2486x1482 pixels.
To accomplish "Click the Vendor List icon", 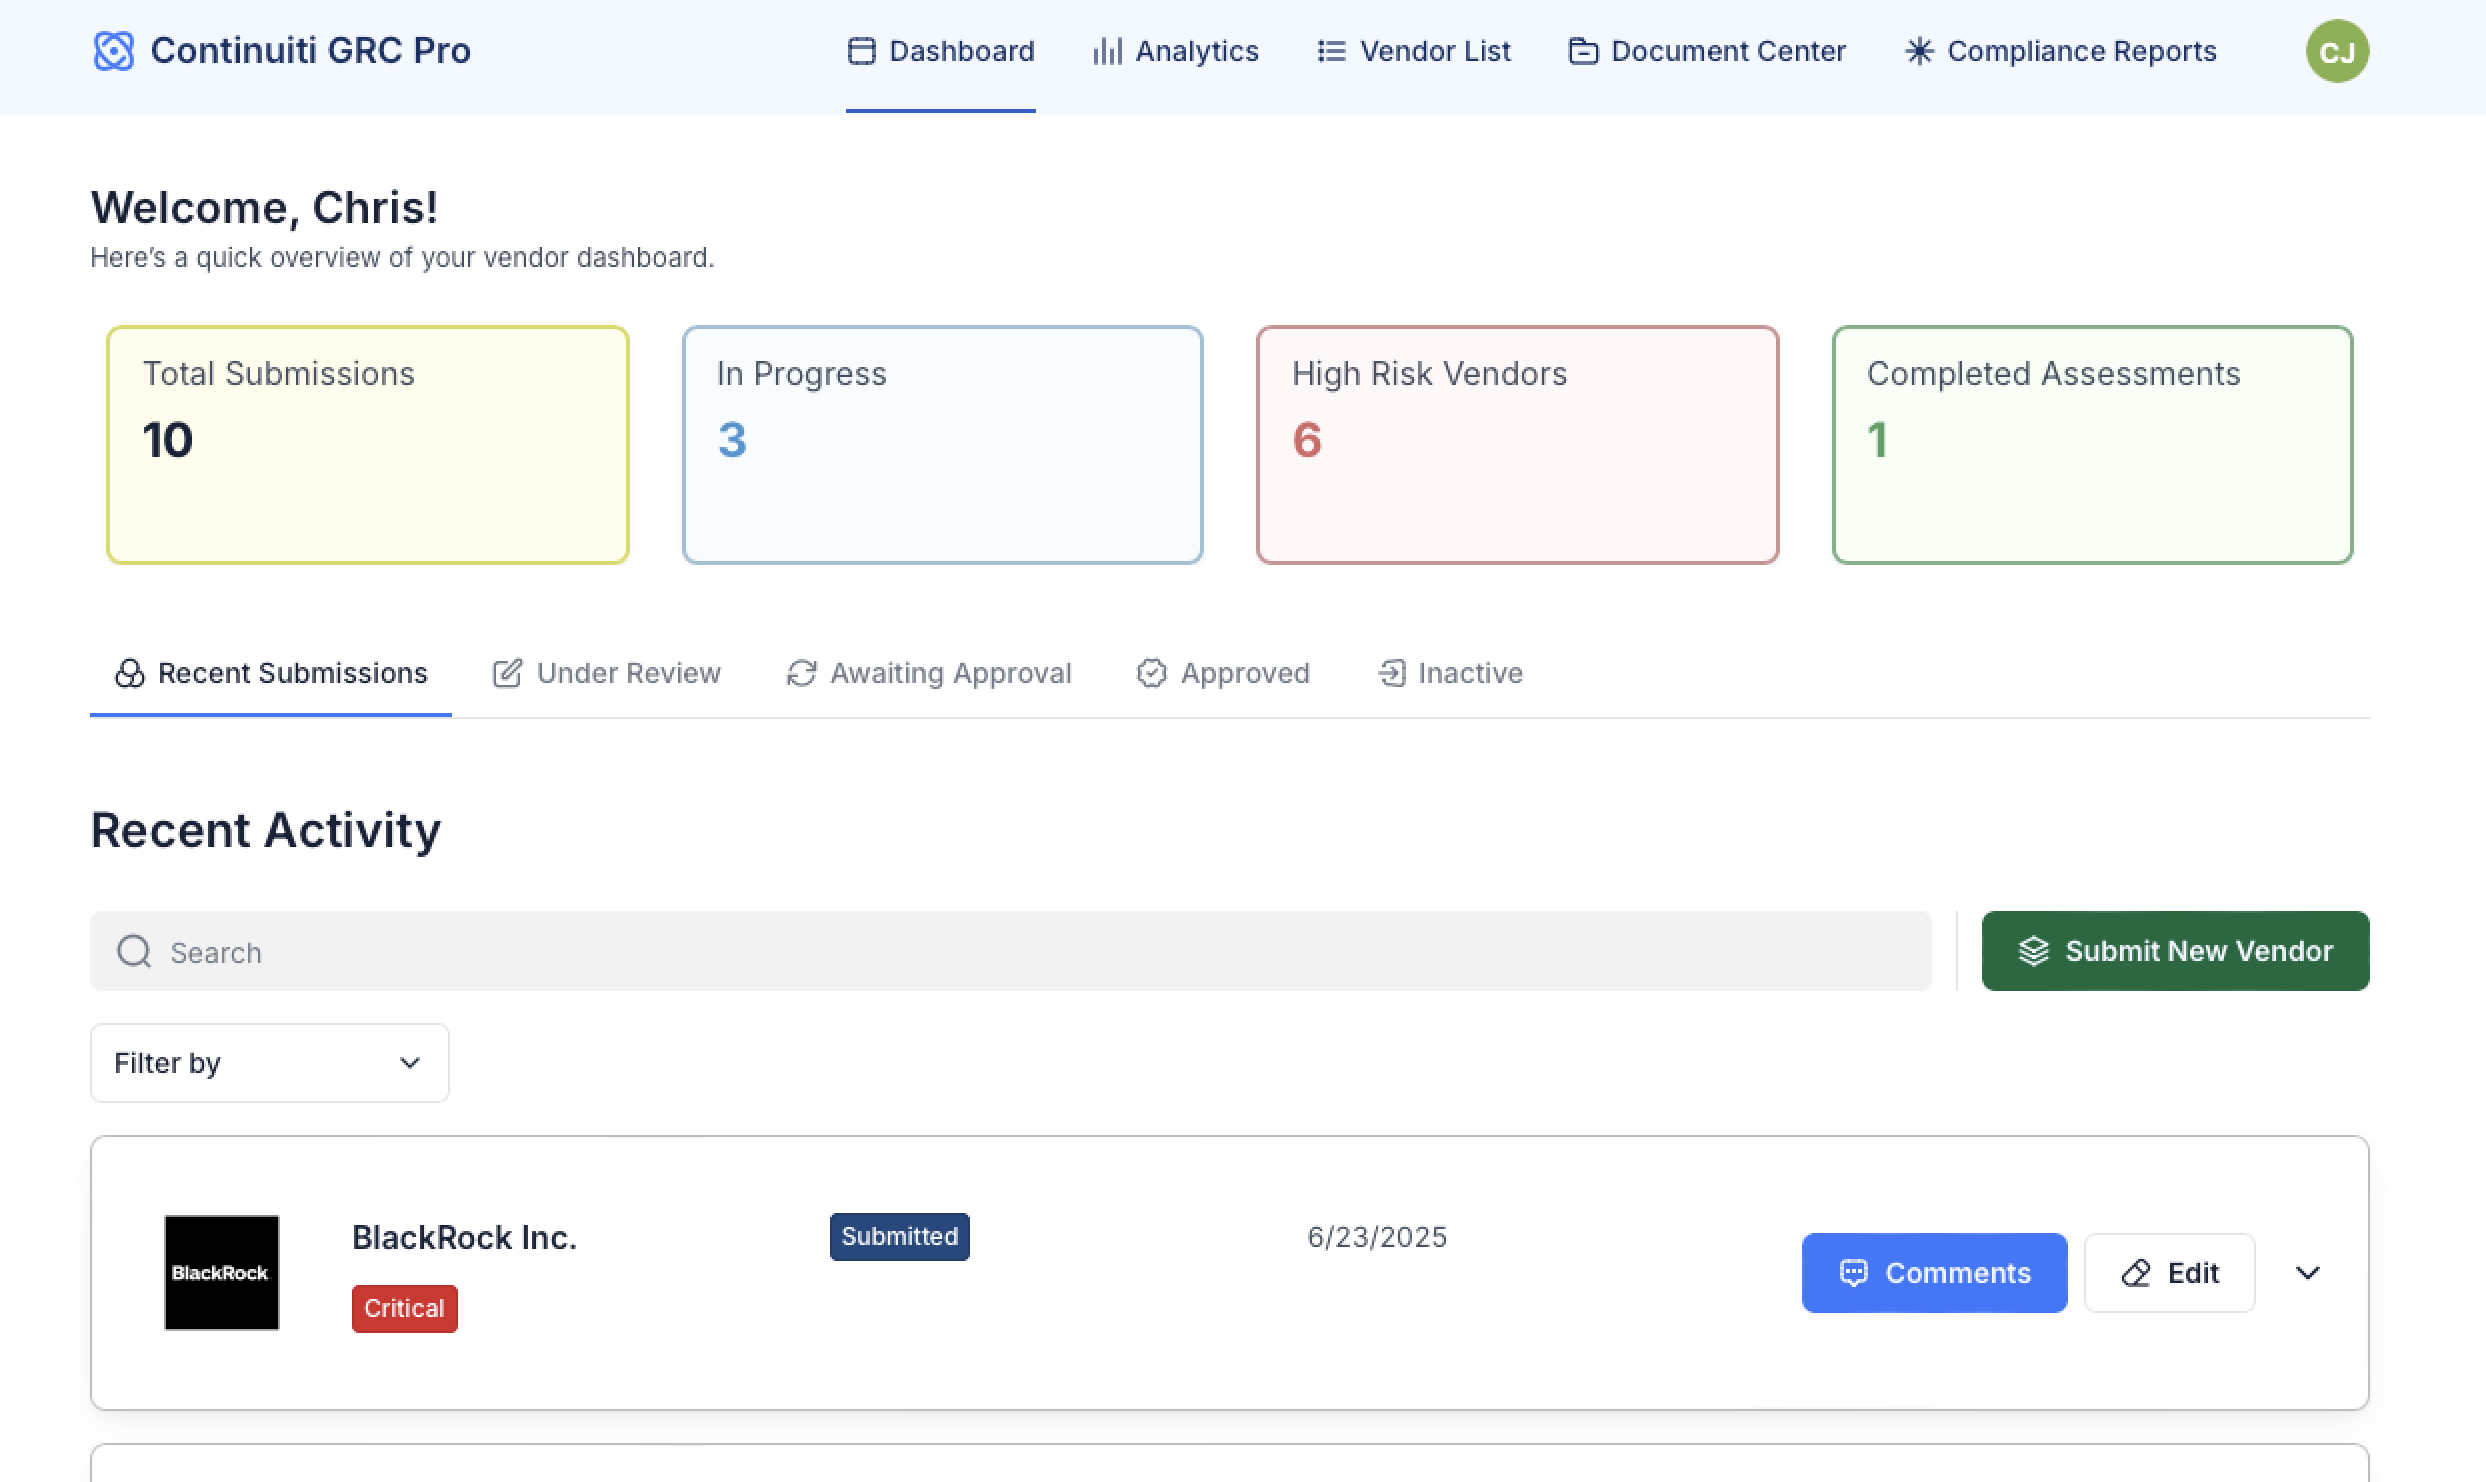I will [x=1331, y=51].
